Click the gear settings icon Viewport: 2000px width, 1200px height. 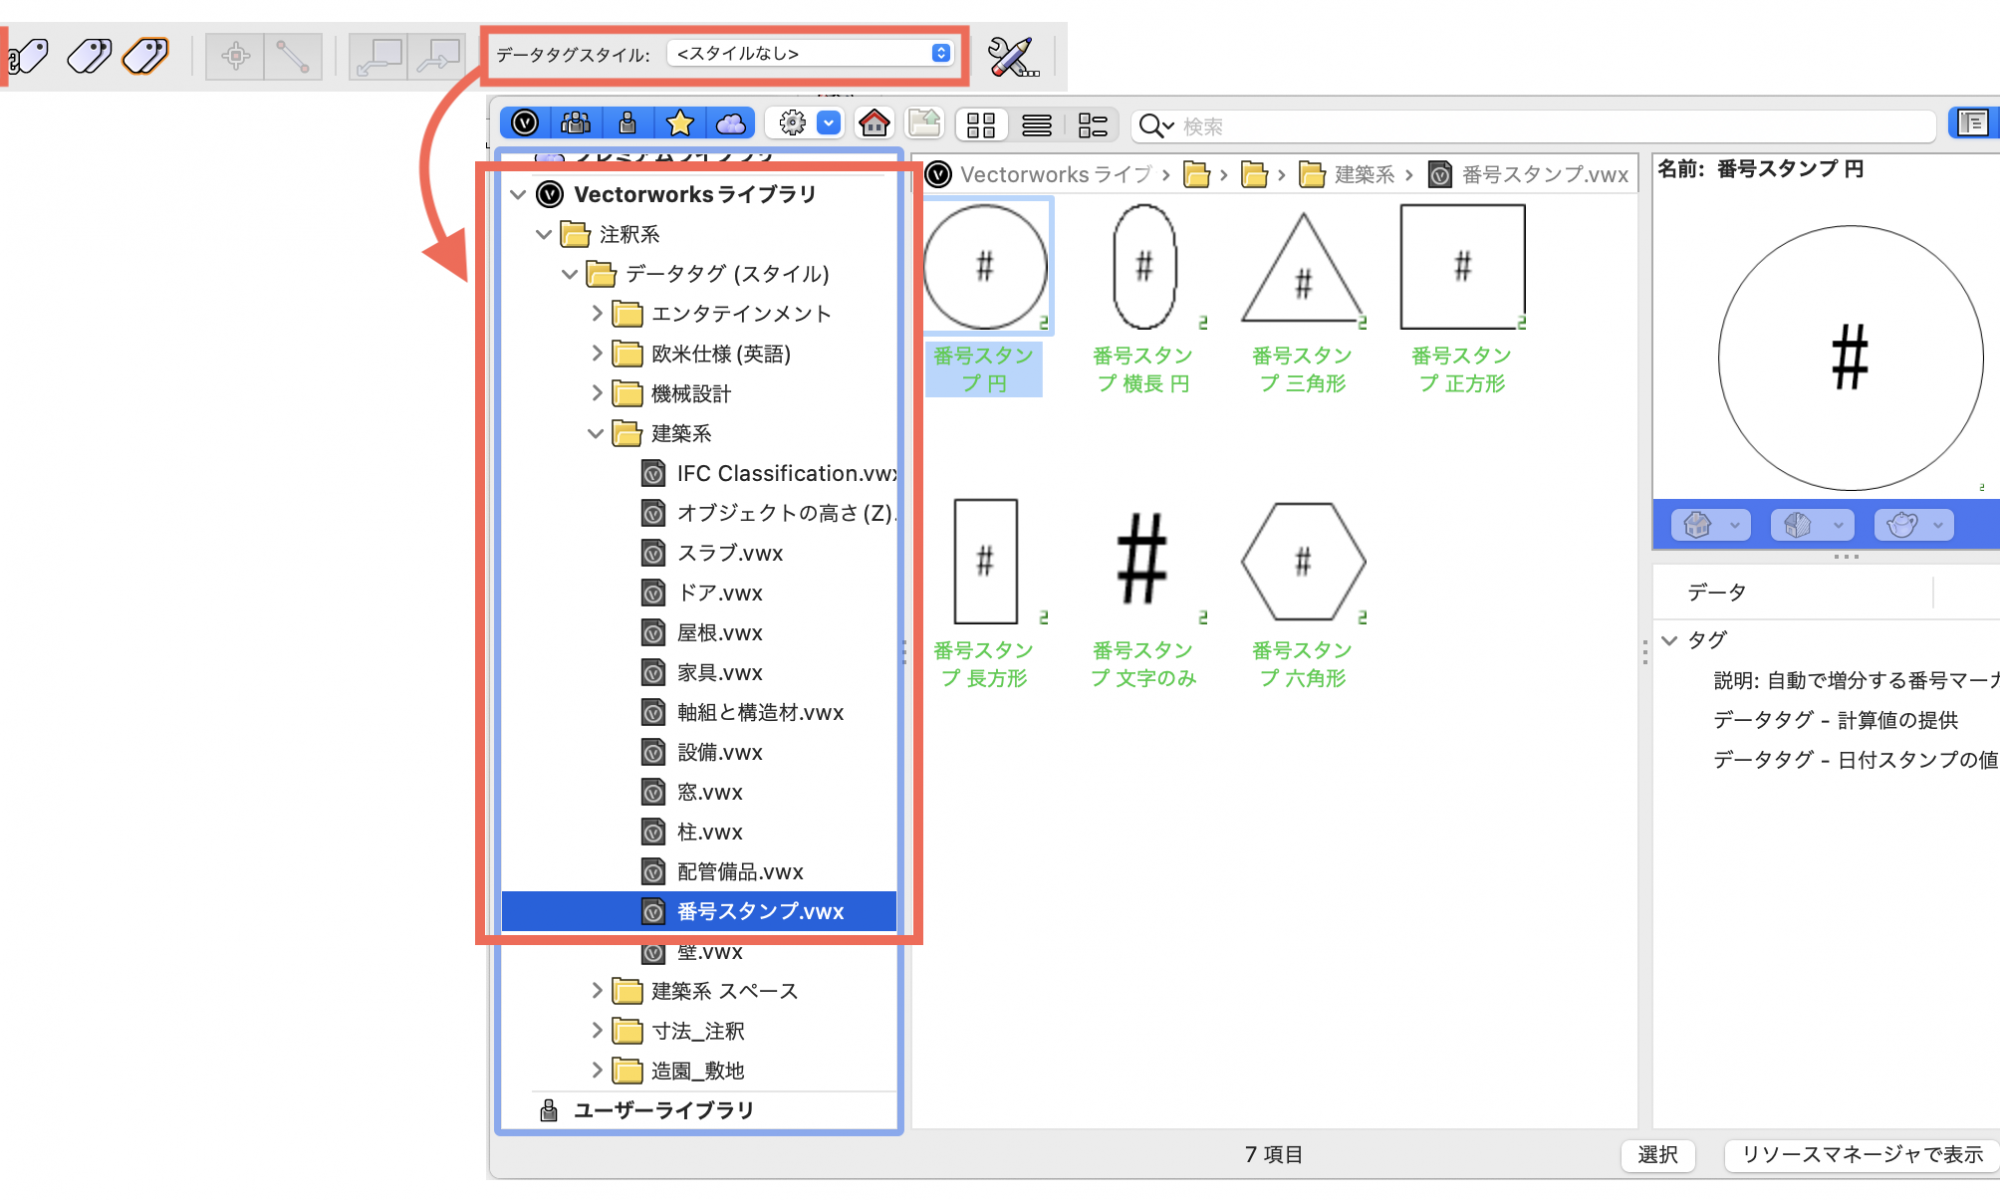pos(792,124)
